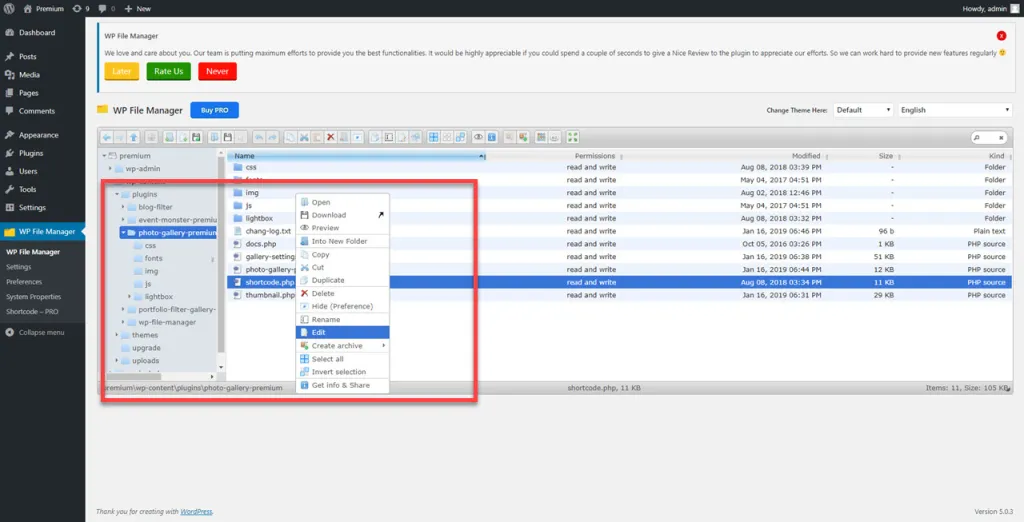The height and width of the screenshot is (522, 1024).
Task: Expand the wp-file-manager tree folder arrow
Action: (x=123, y=322)
